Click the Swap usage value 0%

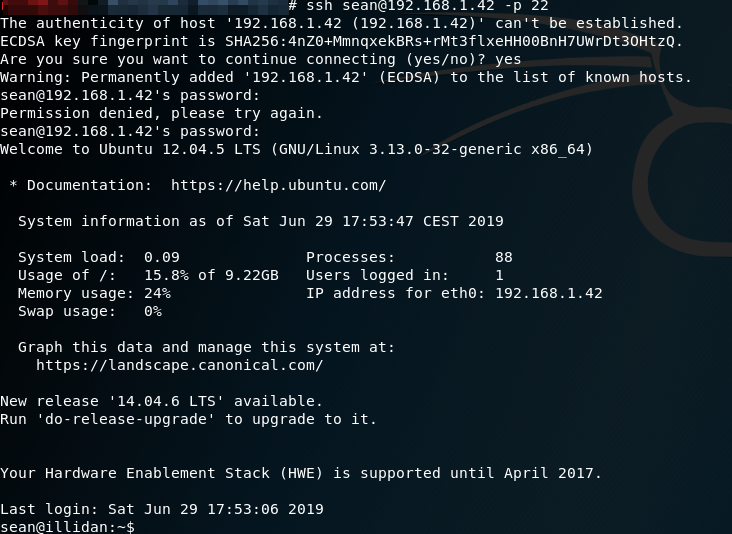tap(152, 311)
